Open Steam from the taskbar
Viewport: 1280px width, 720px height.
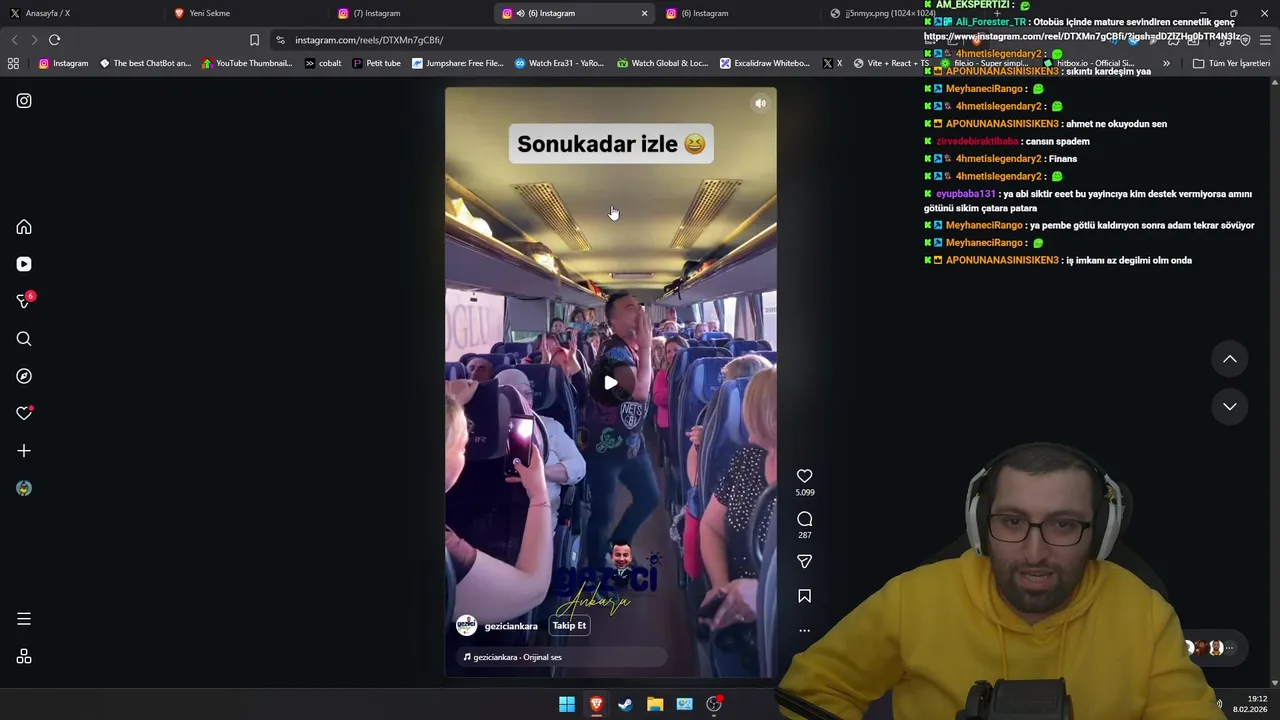point(625,704)
